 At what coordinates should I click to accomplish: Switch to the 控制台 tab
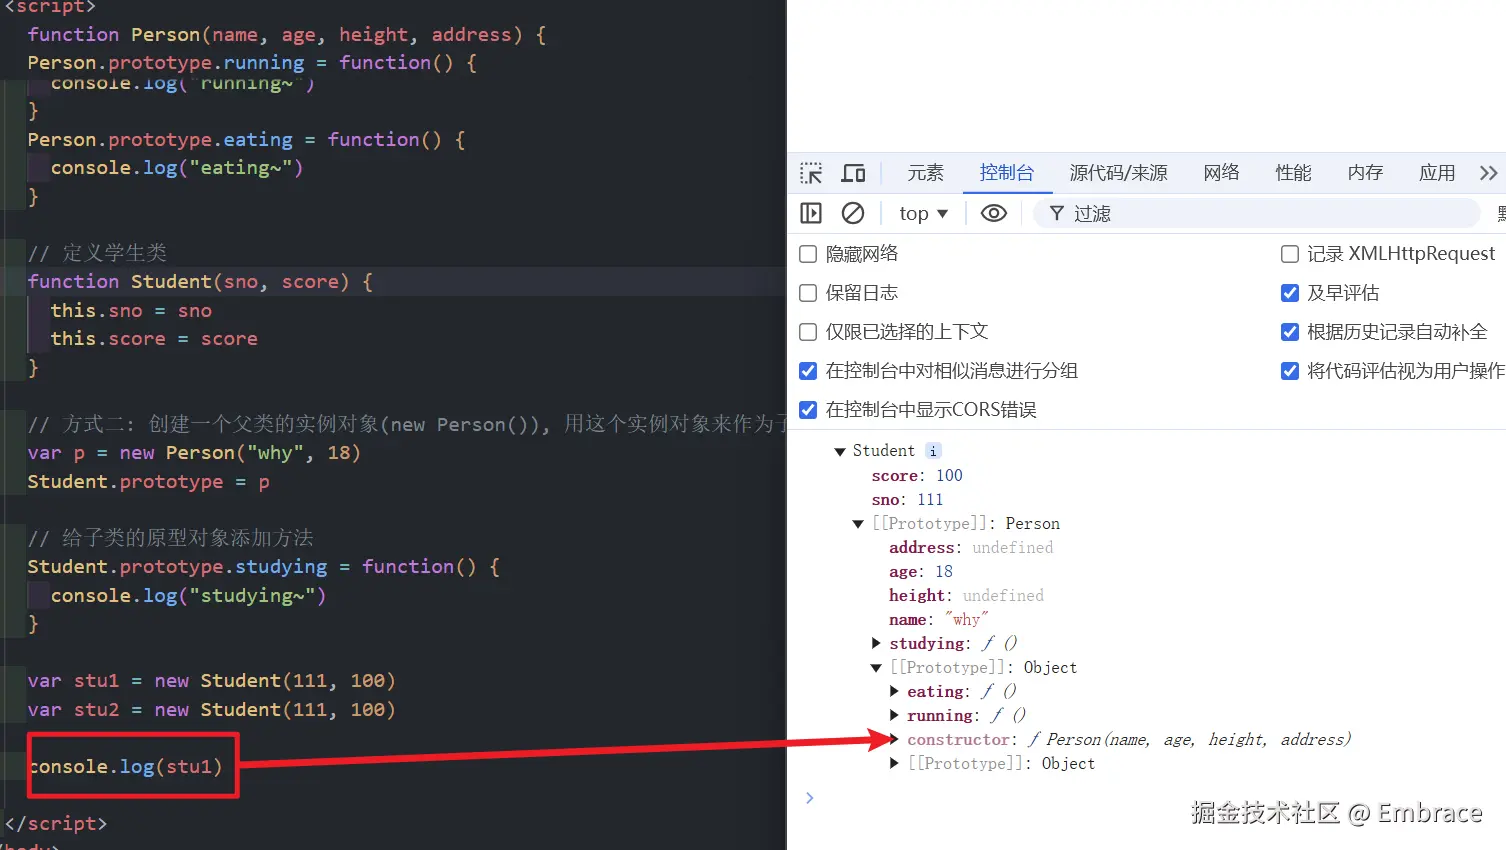click(x=1007, y=173)
